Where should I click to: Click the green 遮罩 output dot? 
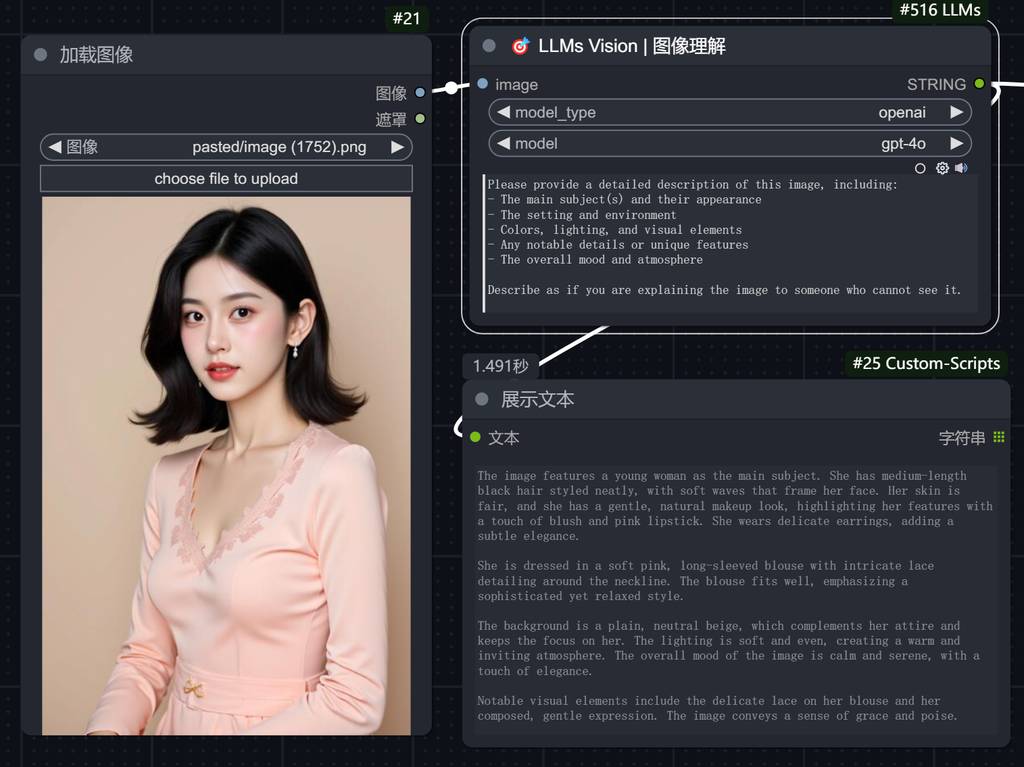pyautogui.click(x=419, y=118)
